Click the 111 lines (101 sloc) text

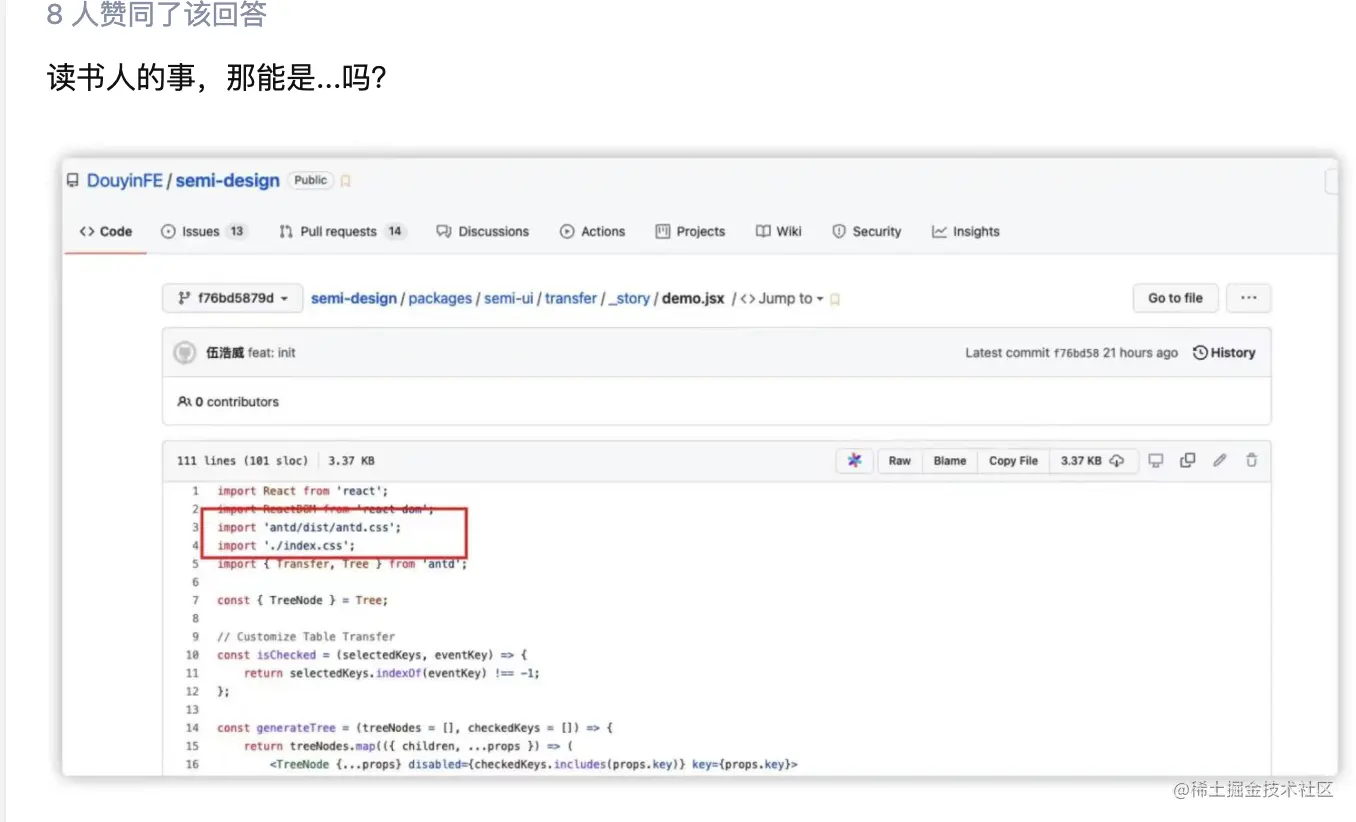tap(243, 461)
